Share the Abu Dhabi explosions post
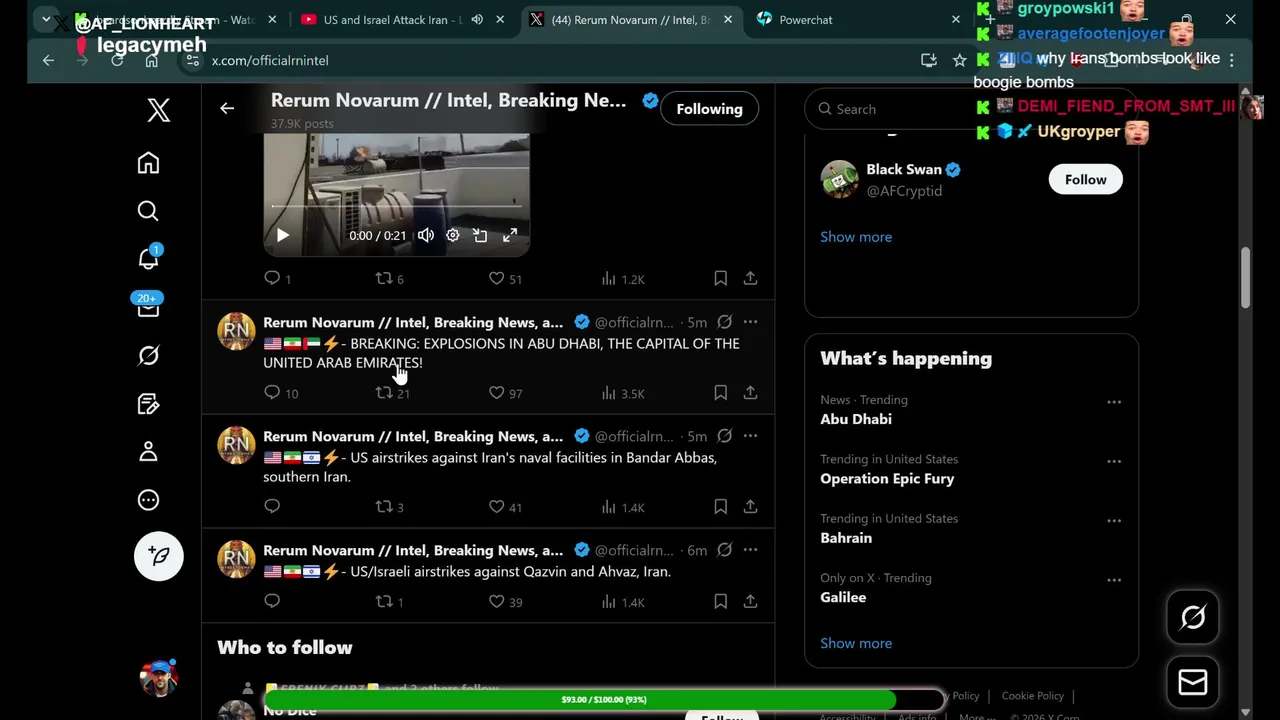Viewport: 1280px width, 720px height. pyautogui.click(x=750, y=393)
